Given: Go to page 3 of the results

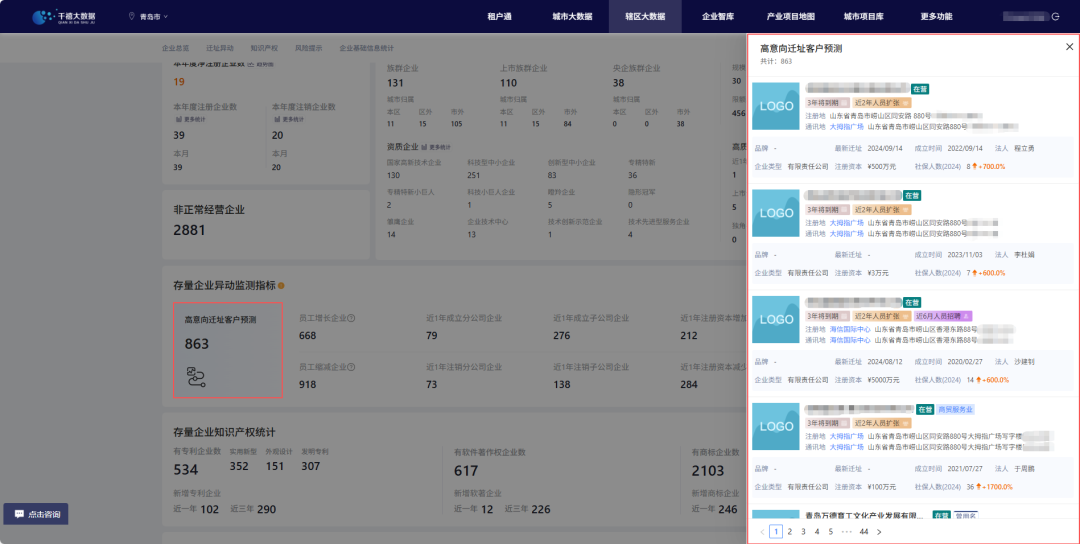Looking at the screenshot, I should point(803,532).
